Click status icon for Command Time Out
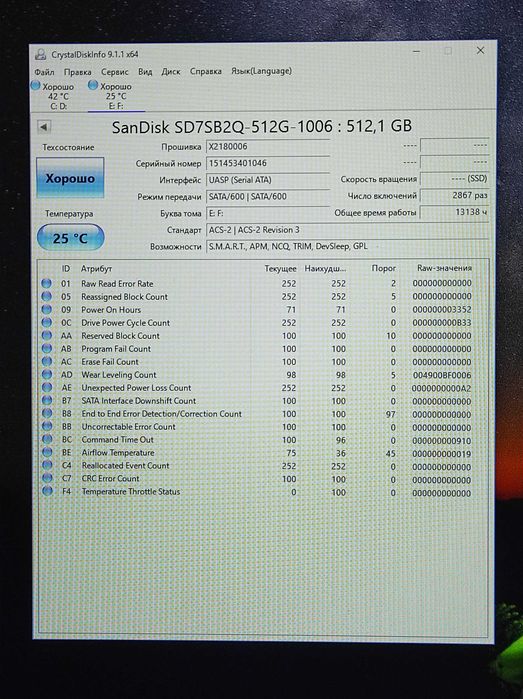The width and height of the screenshot is (523, 699). 46,439
